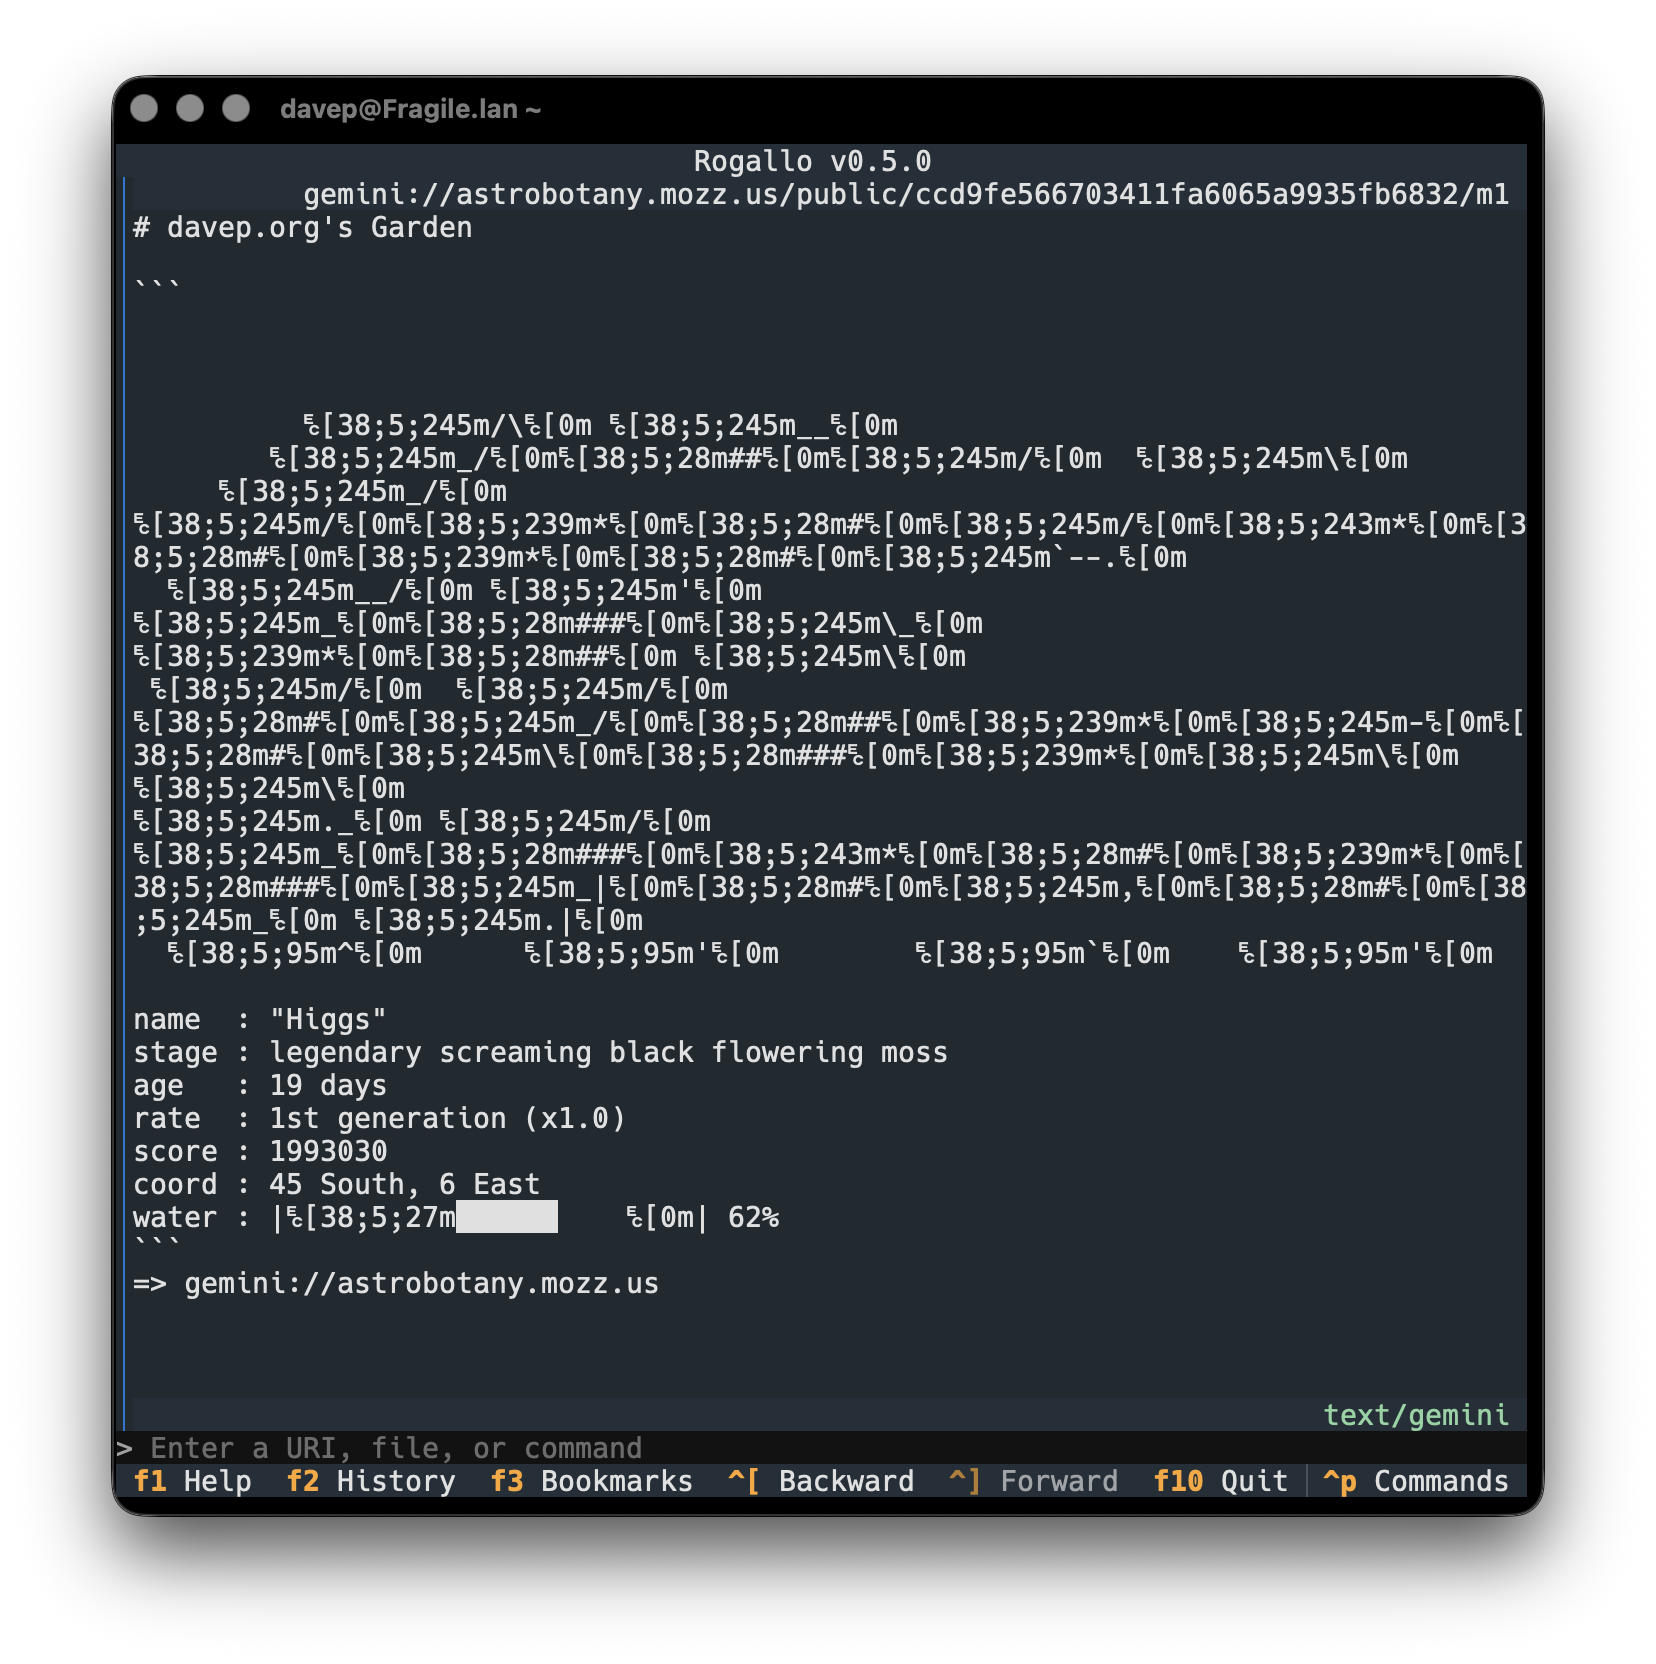Select the score 1993030 line
1656x1664 pixels.
pyautogui.click(x=260, y=1151)
